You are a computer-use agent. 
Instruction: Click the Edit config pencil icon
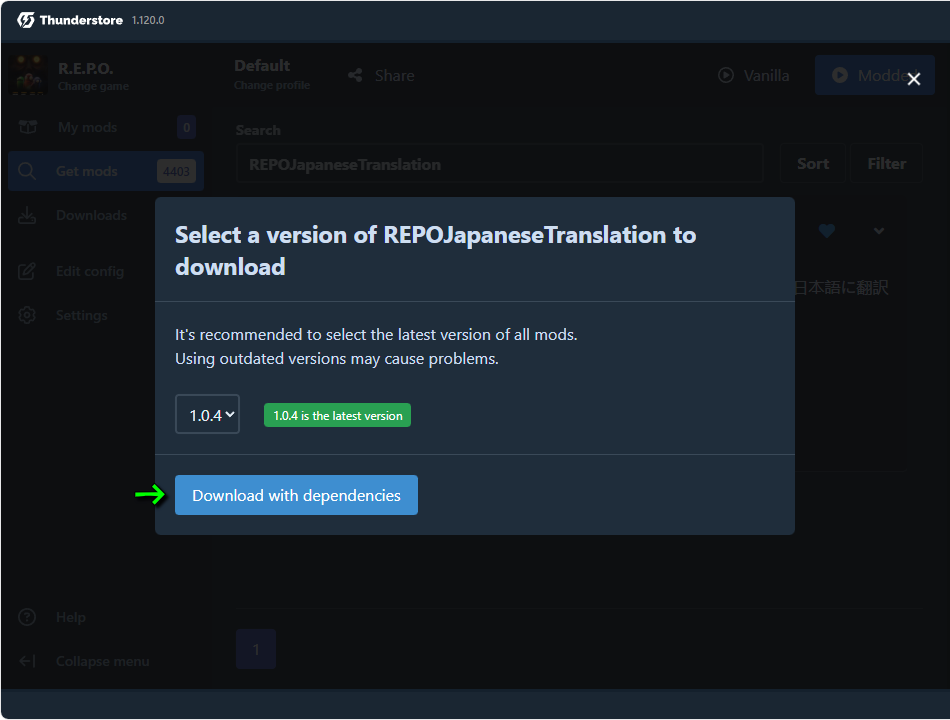click(x=27, y=272)
